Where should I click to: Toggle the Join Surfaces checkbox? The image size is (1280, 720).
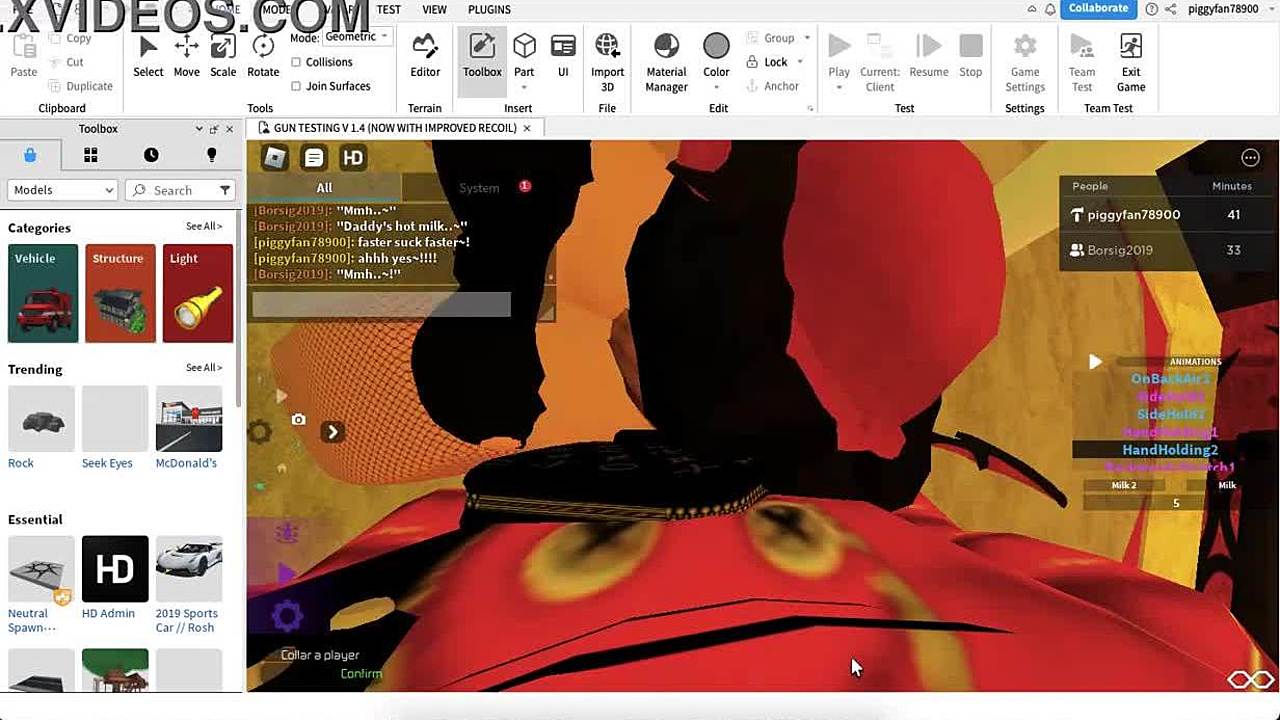coord(296,86)
